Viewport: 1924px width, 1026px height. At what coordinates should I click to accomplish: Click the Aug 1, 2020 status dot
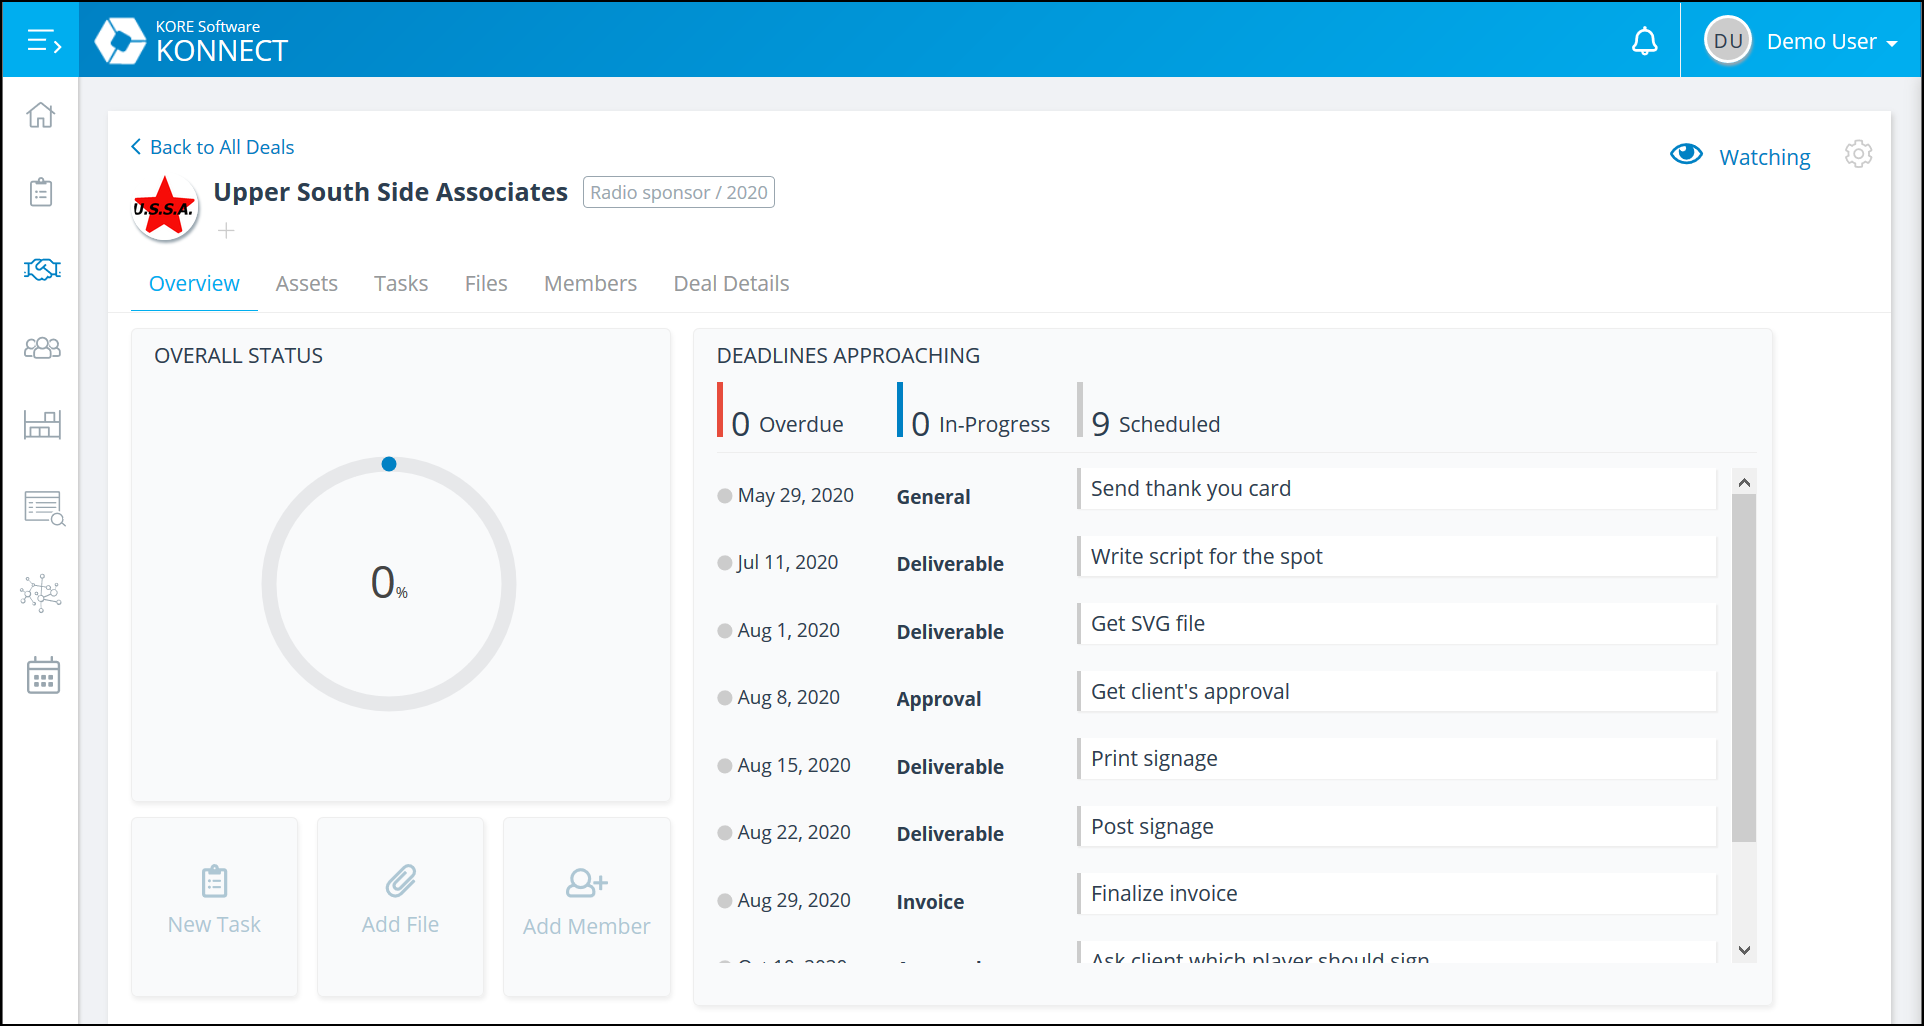coord(725,631)
